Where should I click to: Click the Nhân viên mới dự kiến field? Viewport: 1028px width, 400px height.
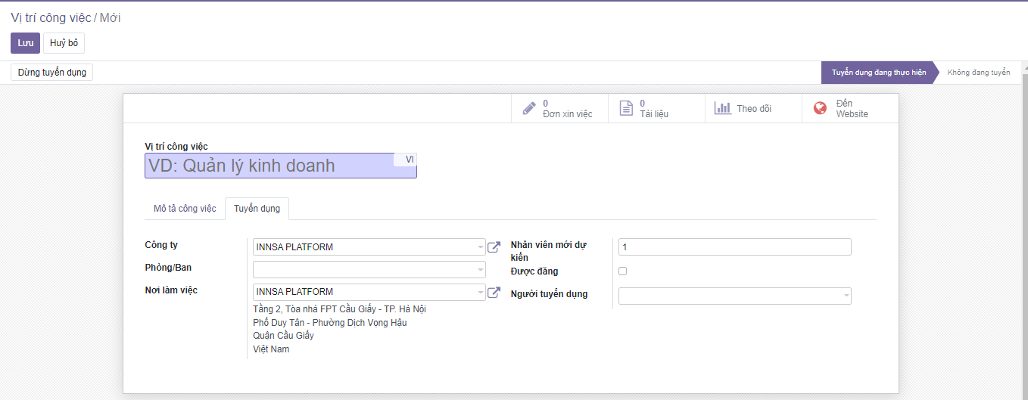tap(735, 247)
